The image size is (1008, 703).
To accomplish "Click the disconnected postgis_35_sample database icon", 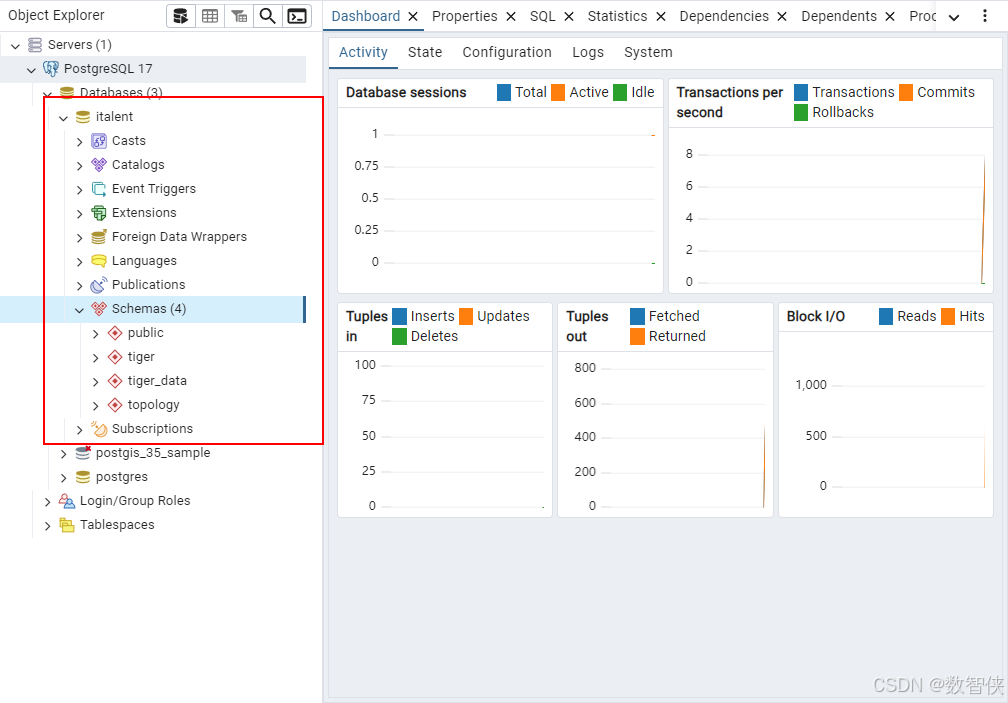I will tap(83, 453).
